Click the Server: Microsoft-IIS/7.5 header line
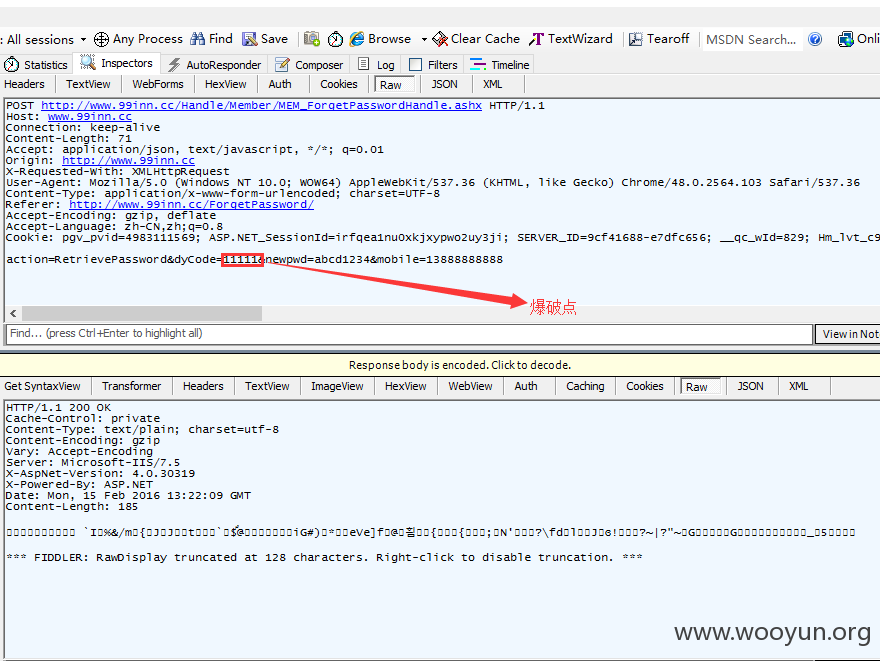The width and height of the screenshot is (880, 661). tap(93, 462)
